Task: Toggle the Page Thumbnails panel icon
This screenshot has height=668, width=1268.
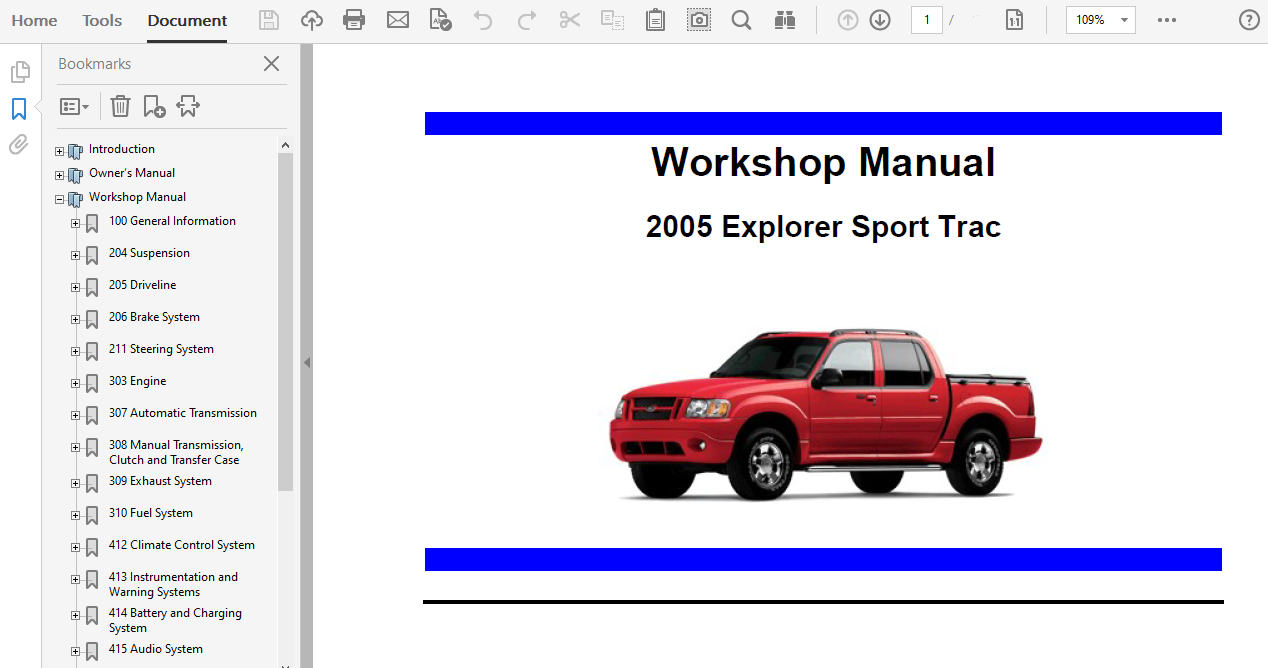Action: (x=19, y=72)
